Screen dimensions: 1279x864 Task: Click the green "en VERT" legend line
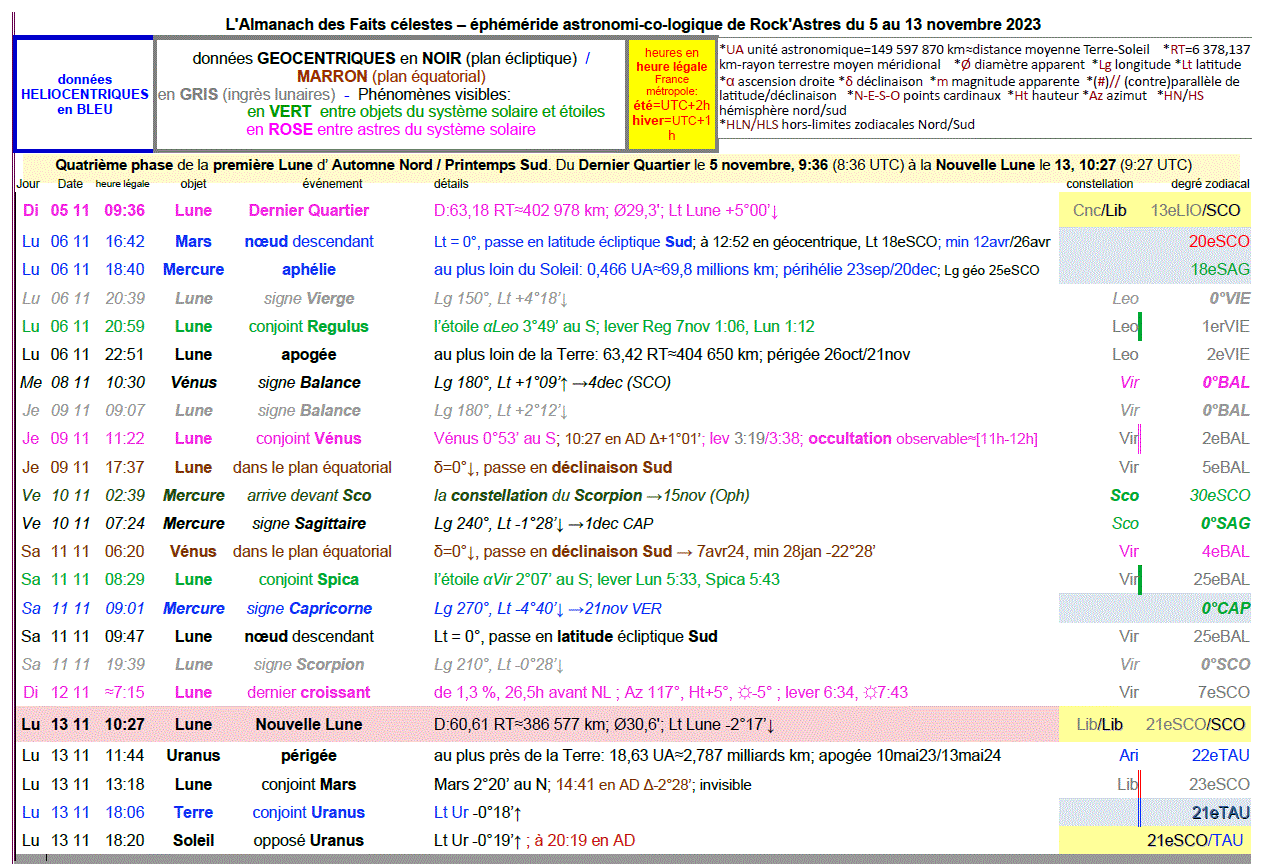(425, 112)
